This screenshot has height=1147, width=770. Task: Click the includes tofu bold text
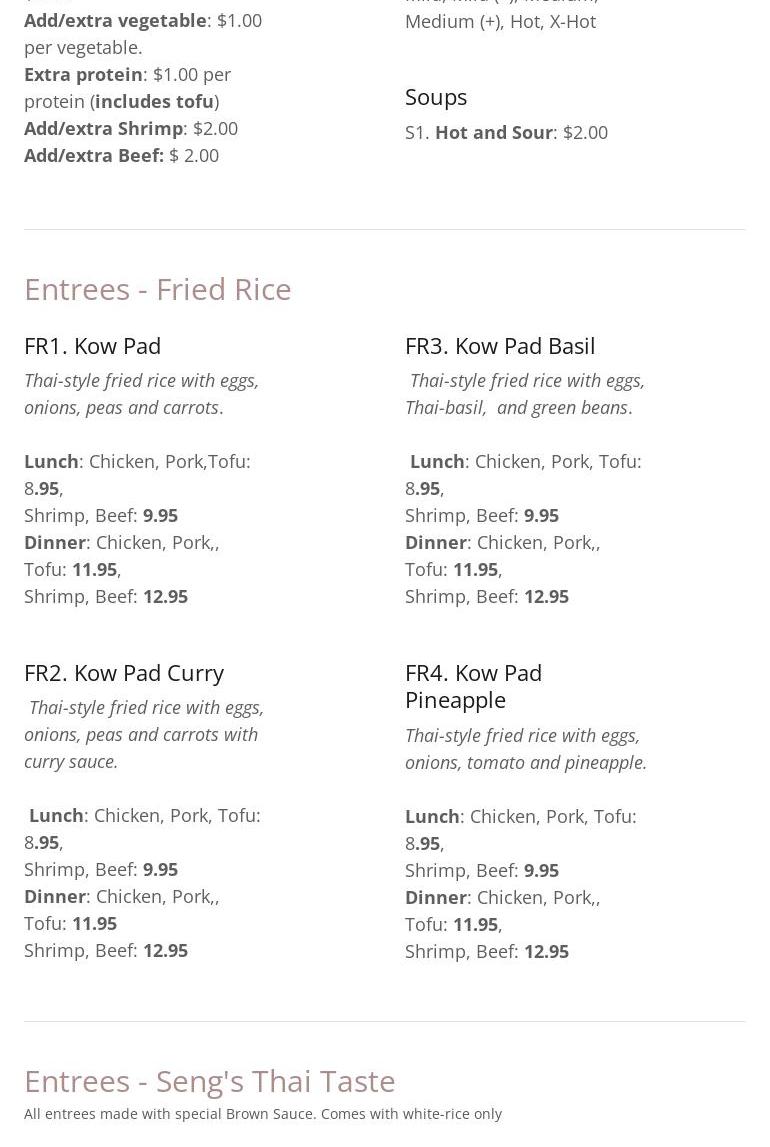tap(154, 101)
